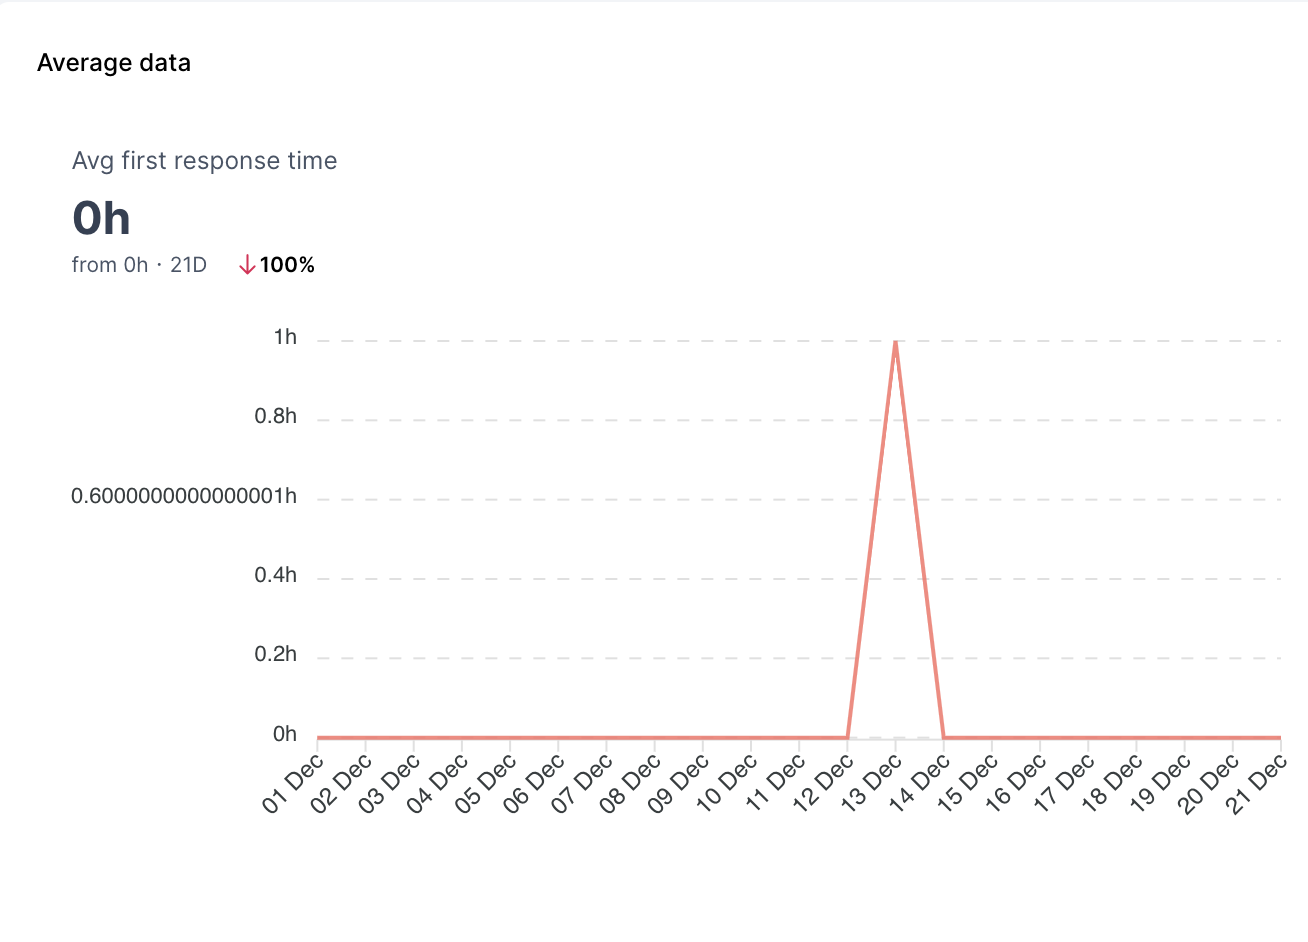This screenshot has height=942, width=1308.
Task: Click the 17 Dec x-axis date label
Action: point(1064,783)
